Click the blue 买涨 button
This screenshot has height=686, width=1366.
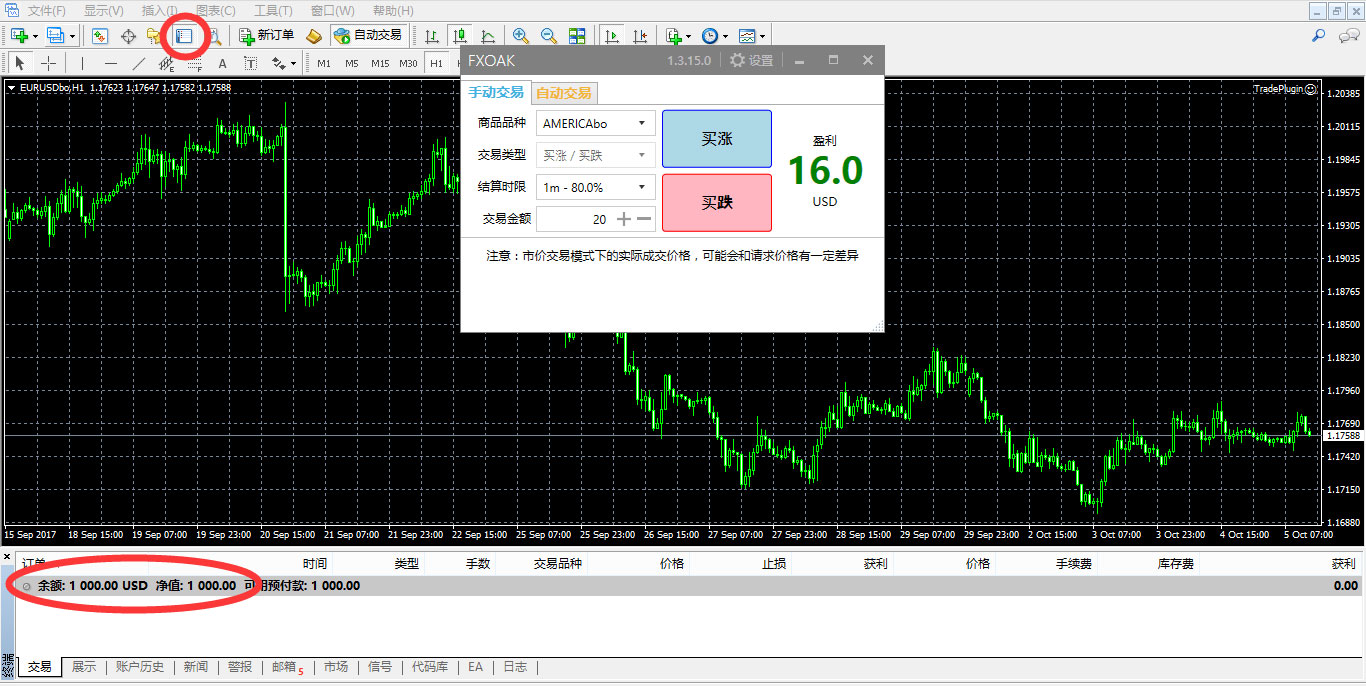(x=717, y=139)
